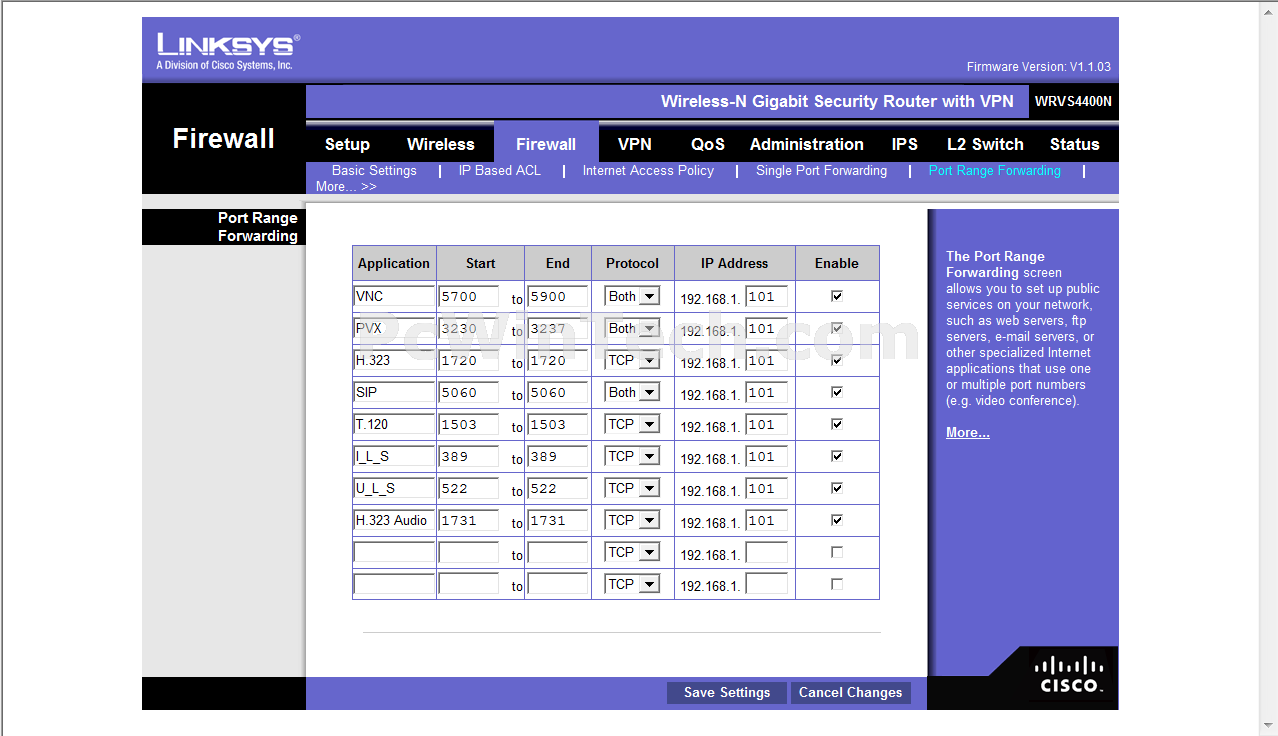The width and height of the screenshot is (1278, 736).
Task: Click the empty IP field in last row
Action: 766,584
